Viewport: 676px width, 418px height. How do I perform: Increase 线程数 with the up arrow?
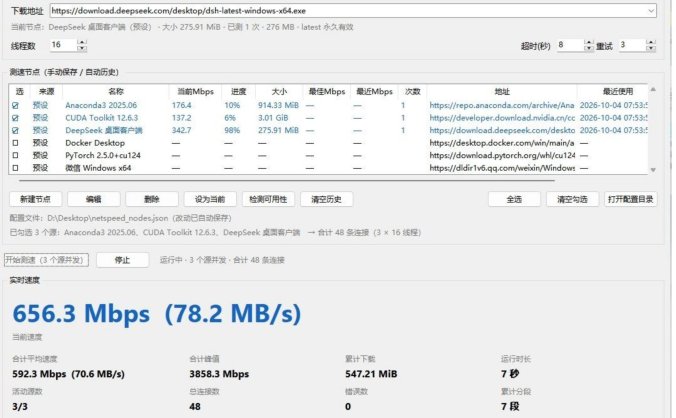tap(82, 42)
